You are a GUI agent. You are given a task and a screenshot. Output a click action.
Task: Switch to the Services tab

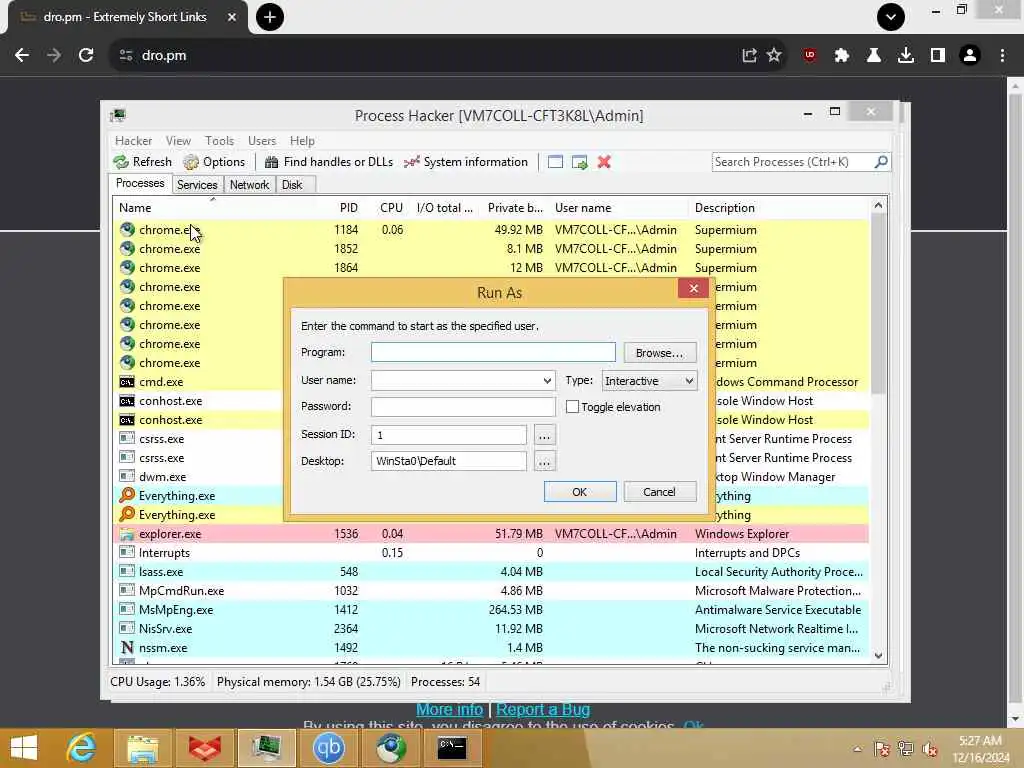(197, 185)
